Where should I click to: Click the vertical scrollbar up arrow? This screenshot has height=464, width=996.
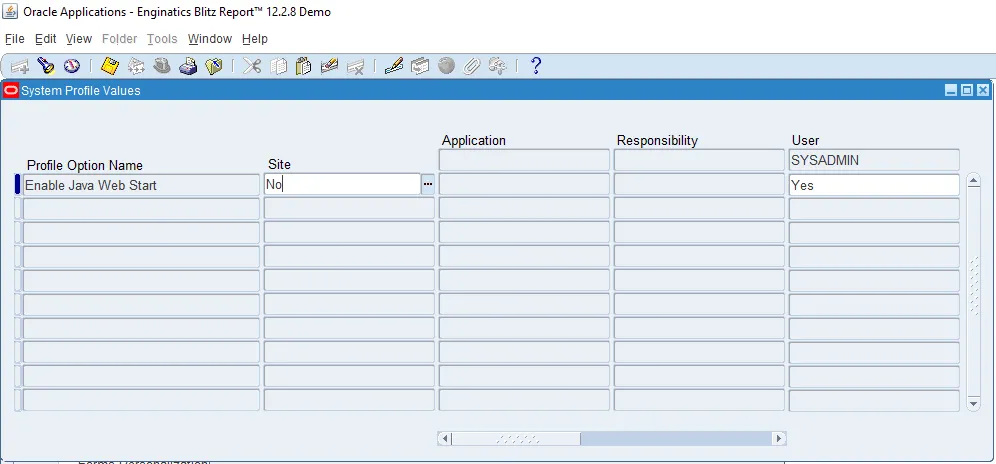coord(975,181)
